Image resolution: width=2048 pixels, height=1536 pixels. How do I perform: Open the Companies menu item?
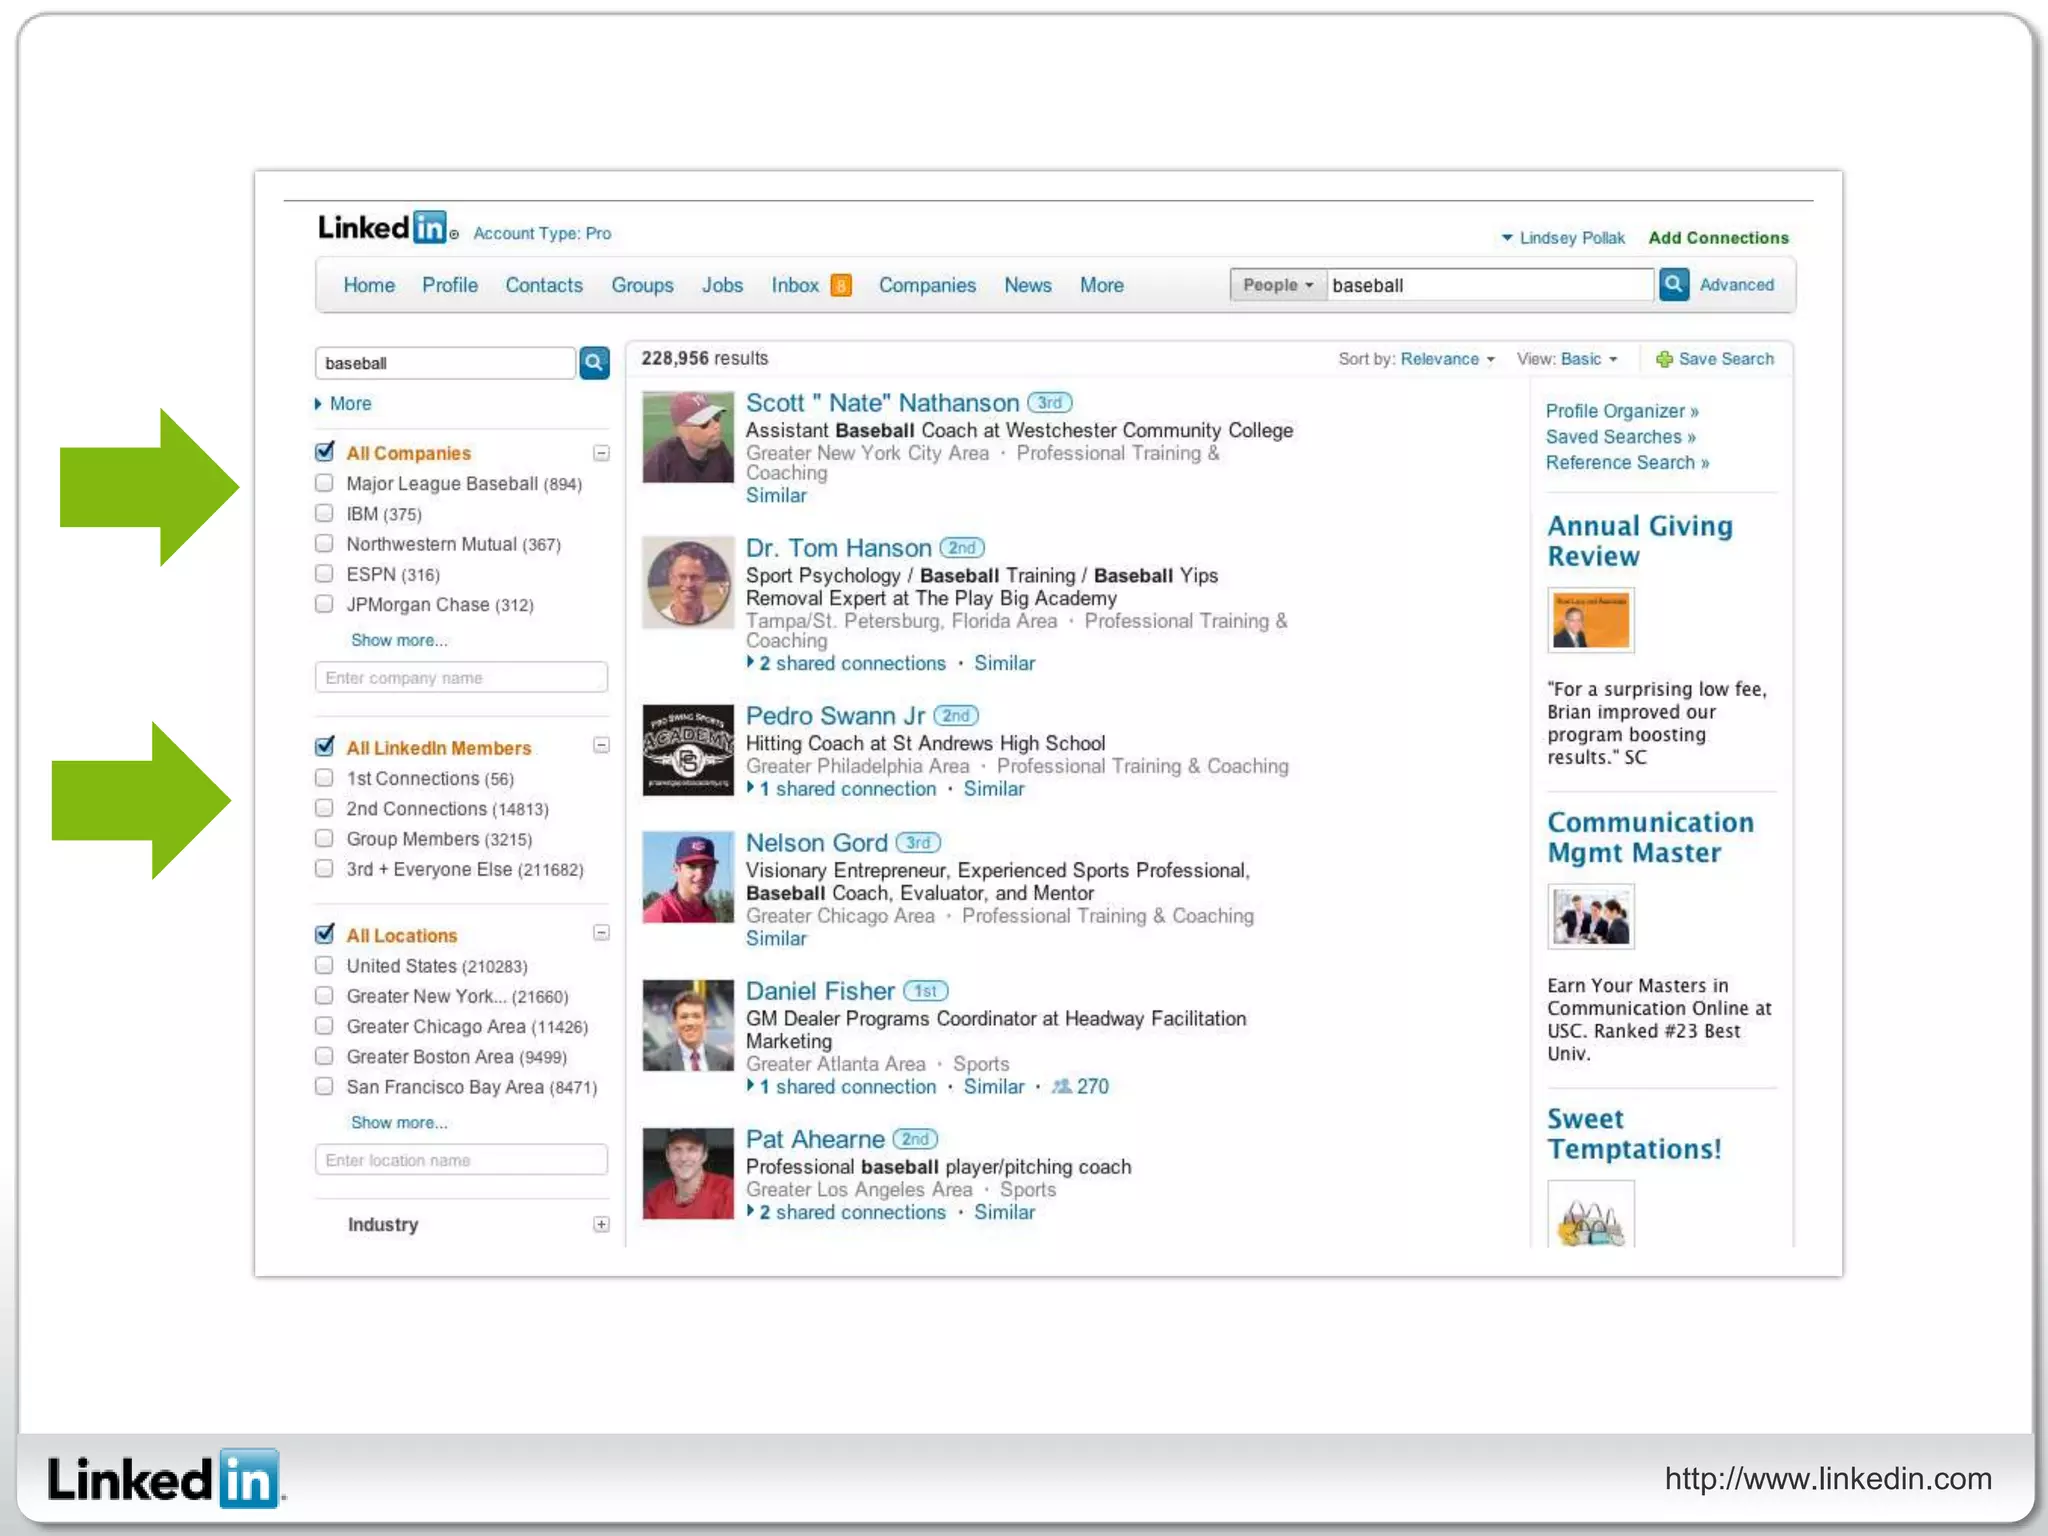pos(927,285)
